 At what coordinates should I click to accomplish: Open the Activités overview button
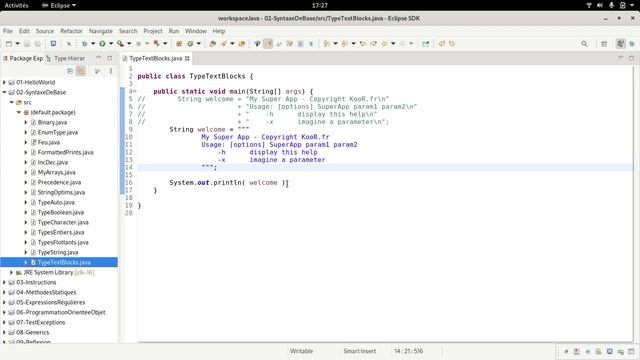point(16,5)
